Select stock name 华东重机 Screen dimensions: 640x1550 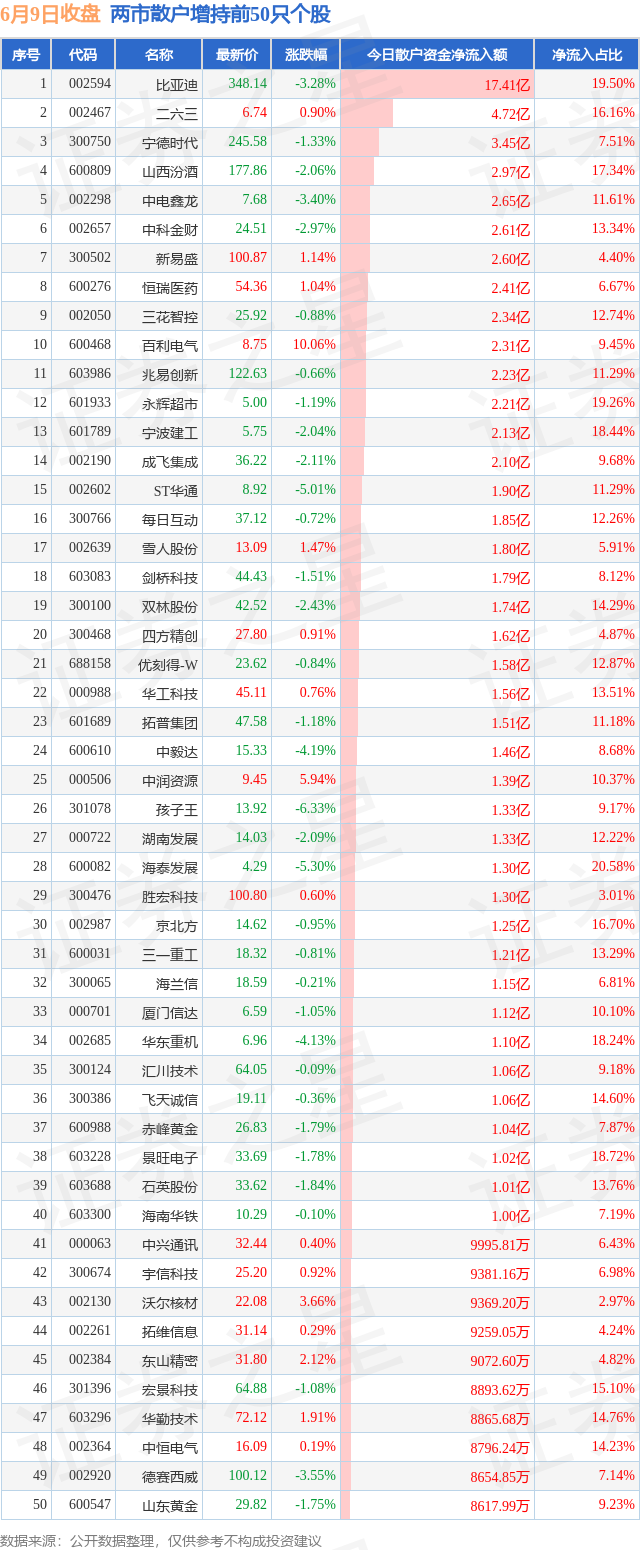click(170, 1042)
